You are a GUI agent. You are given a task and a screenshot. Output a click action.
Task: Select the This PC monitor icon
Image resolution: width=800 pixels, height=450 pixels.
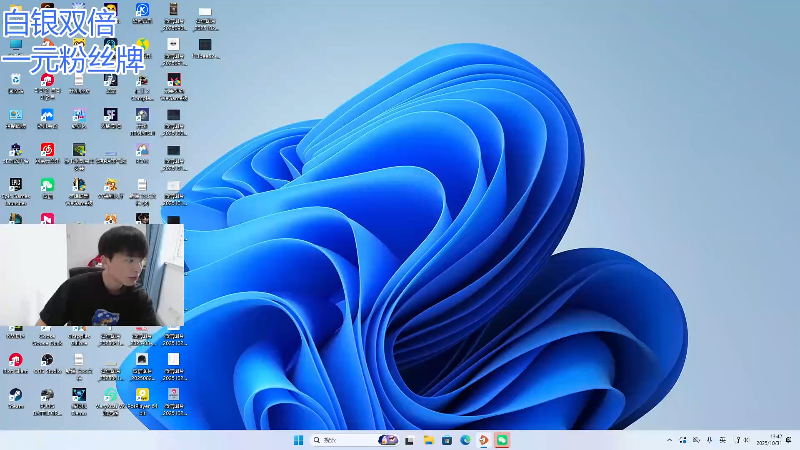[x=16, y=45]
